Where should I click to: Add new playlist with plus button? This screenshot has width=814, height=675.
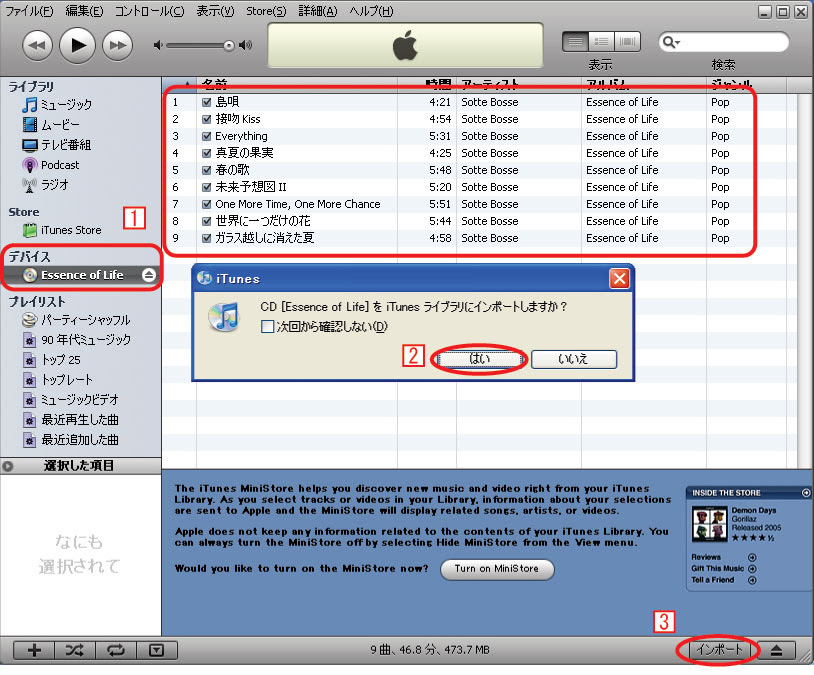click(34, 650)
